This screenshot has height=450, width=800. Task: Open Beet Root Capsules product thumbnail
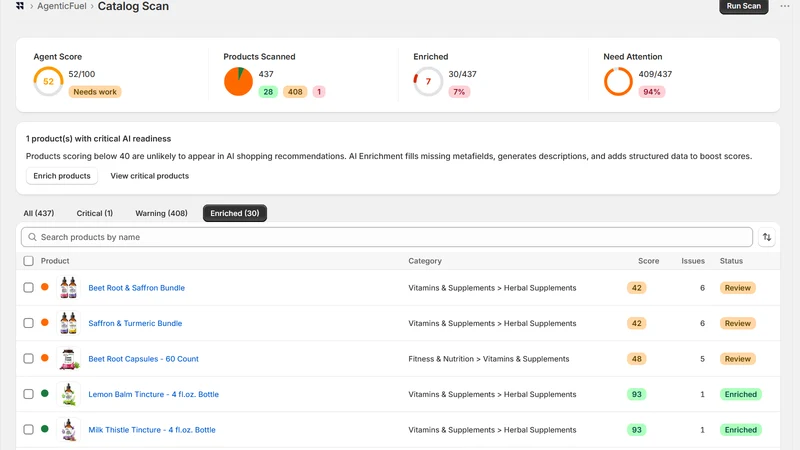click(68, 359)
